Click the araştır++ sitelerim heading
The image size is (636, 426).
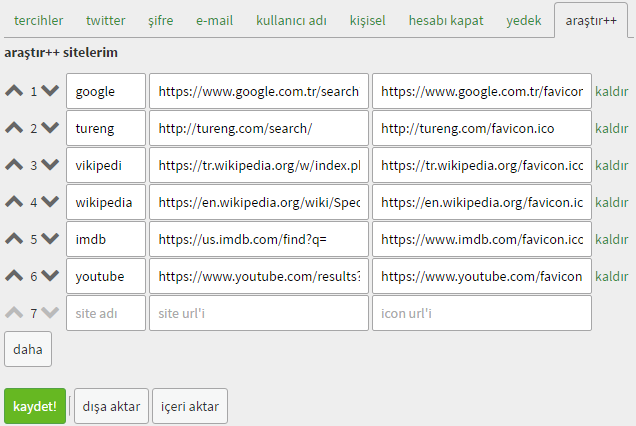61,52
